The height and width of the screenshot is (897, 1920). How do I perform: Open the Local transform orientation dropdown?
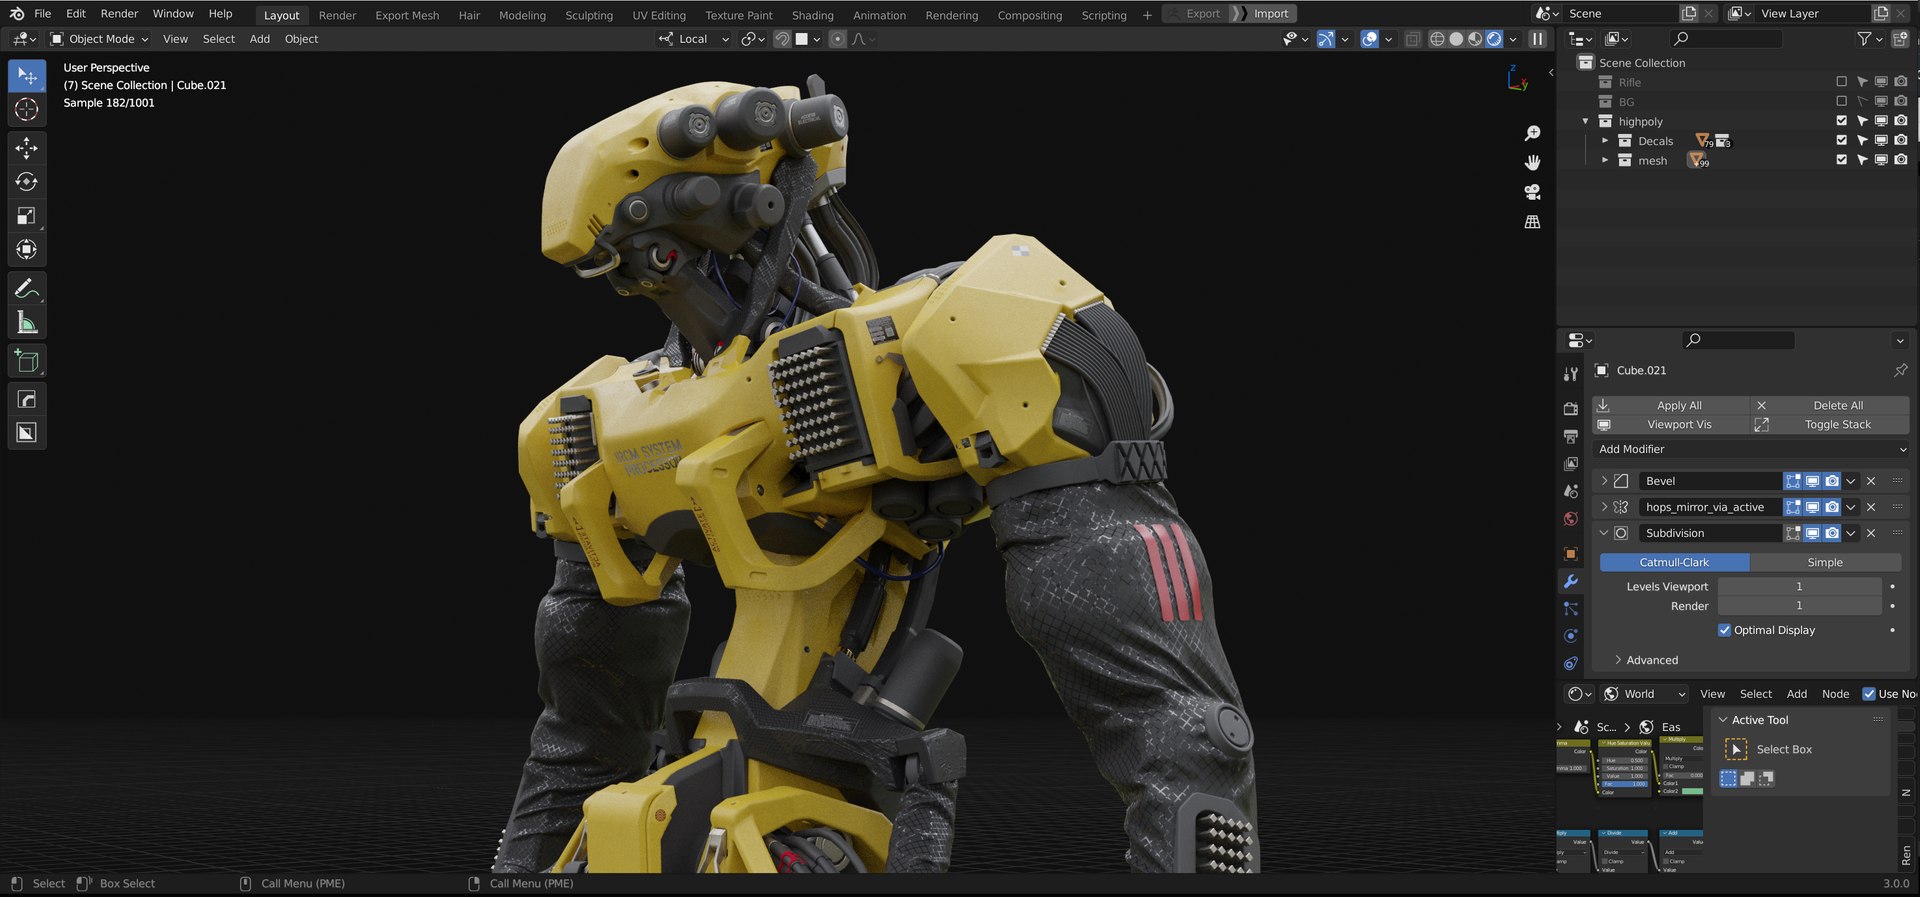694,39
